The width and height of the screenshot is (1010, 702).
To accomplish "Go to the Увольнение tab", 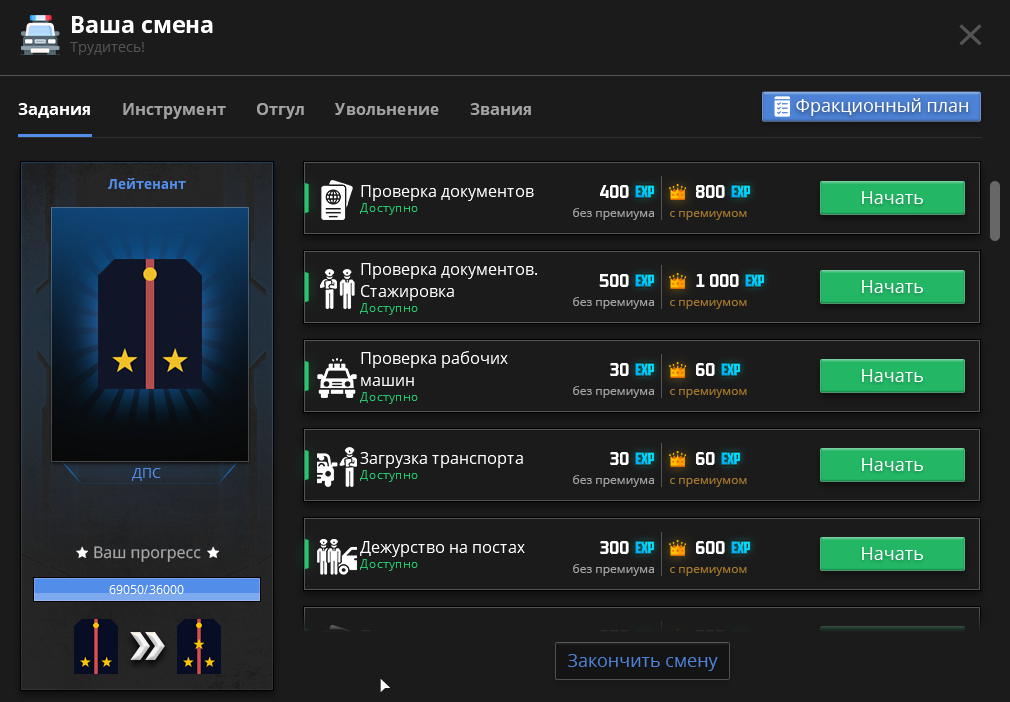I will (386, 110).
